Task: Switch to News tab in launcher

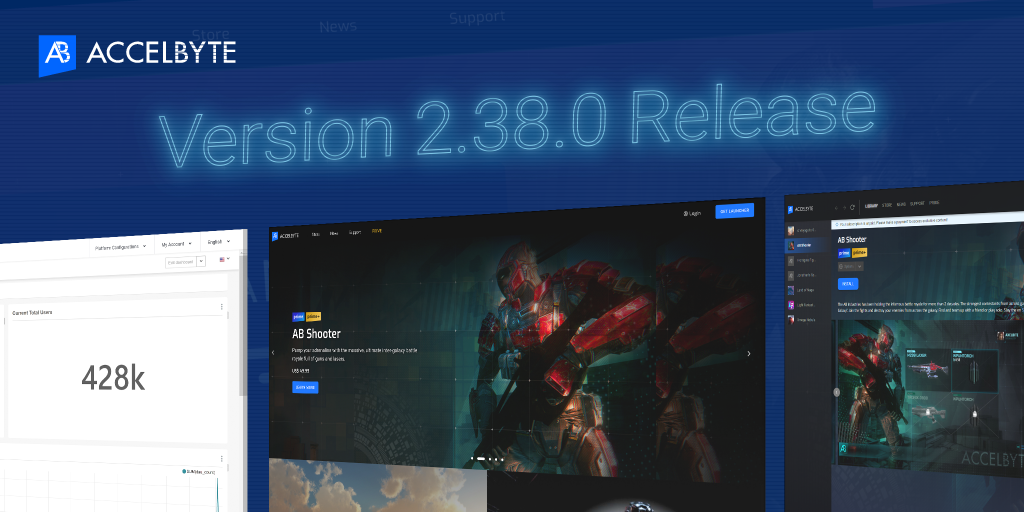Action: tap(901, 204)
